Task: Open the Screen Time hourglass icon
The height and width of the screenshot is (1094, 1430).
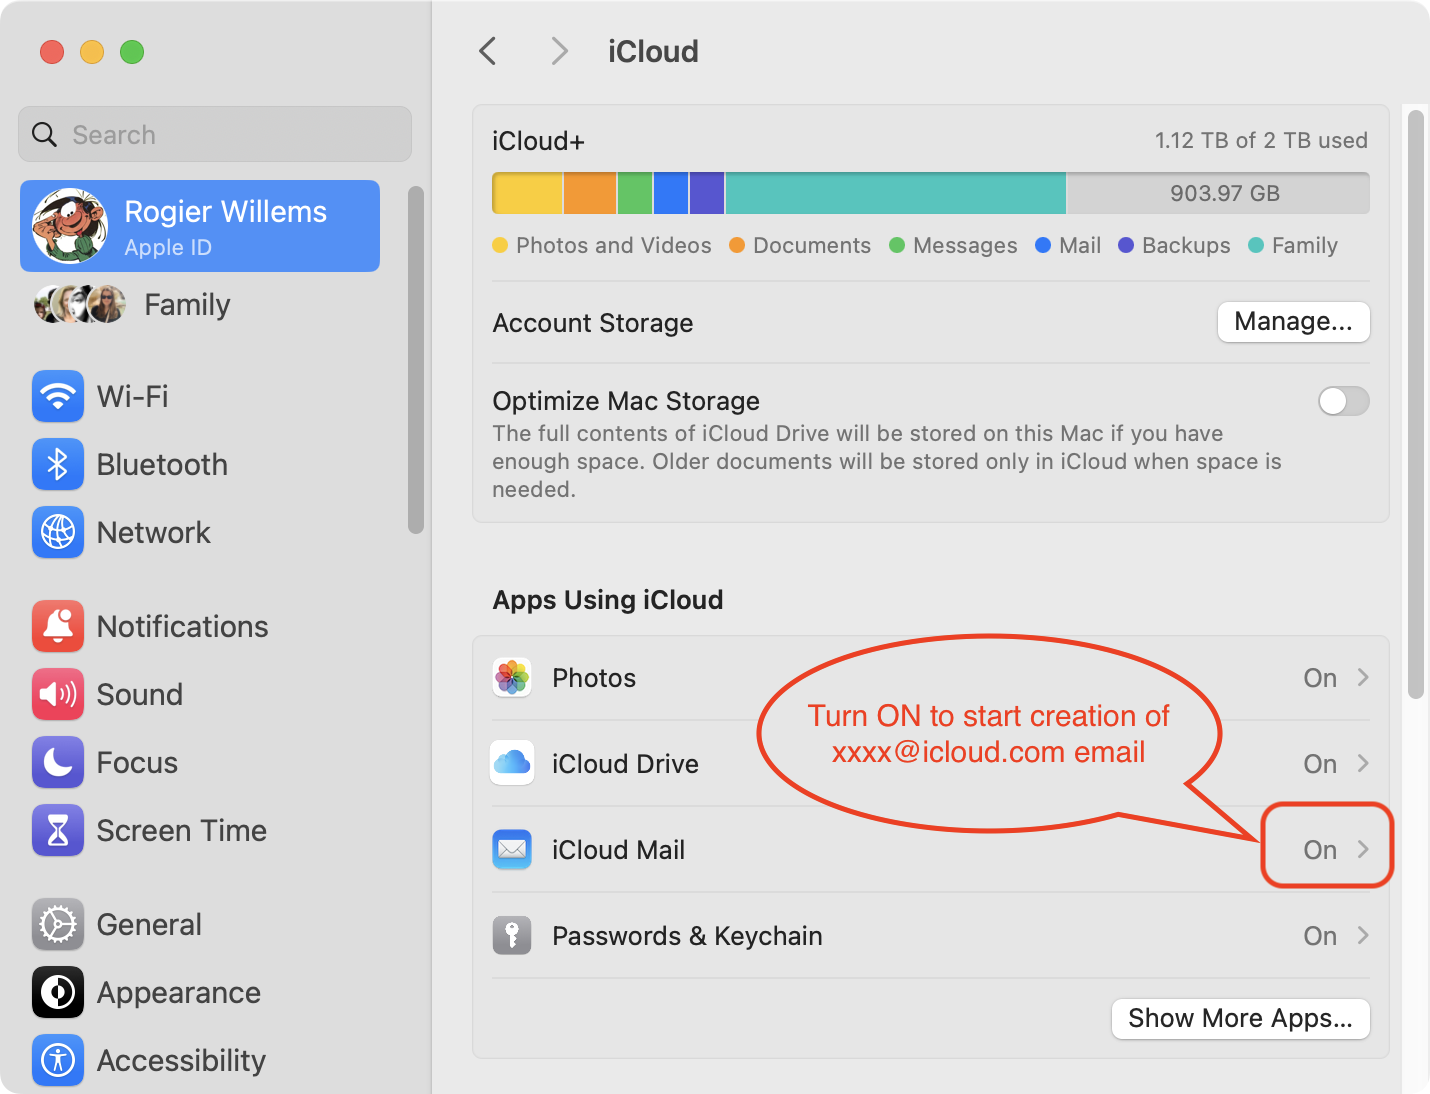Action: (58, 831)
